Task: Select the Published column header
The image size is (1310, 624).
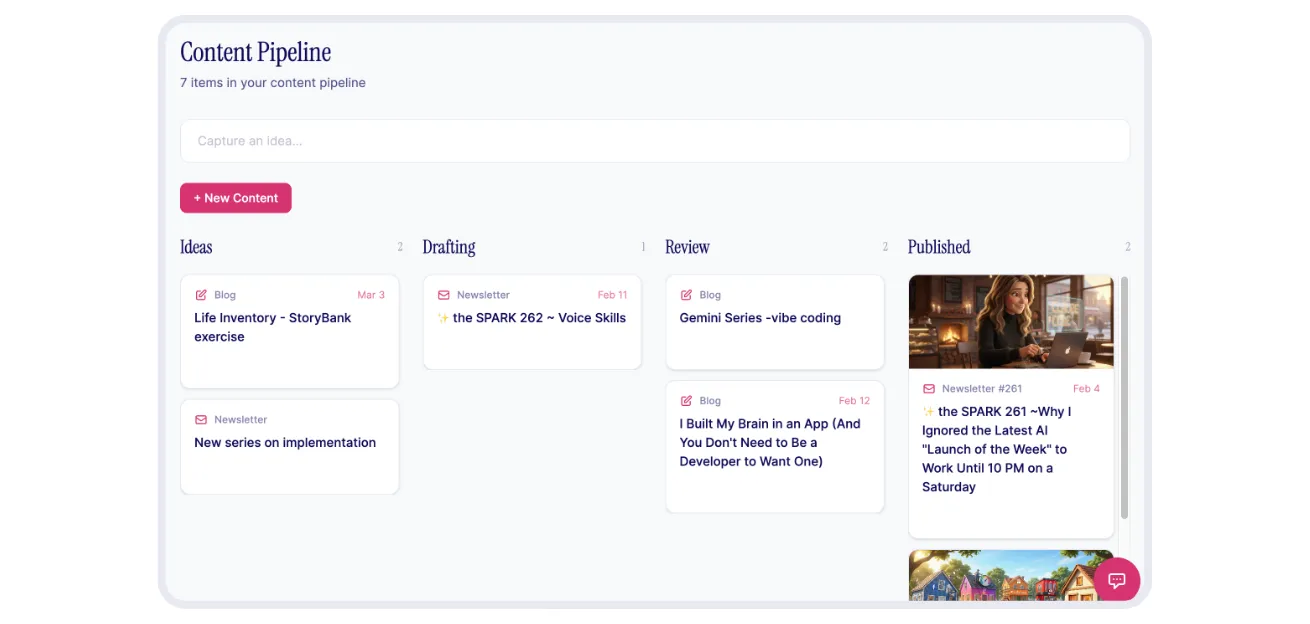Action: point(939,247)
